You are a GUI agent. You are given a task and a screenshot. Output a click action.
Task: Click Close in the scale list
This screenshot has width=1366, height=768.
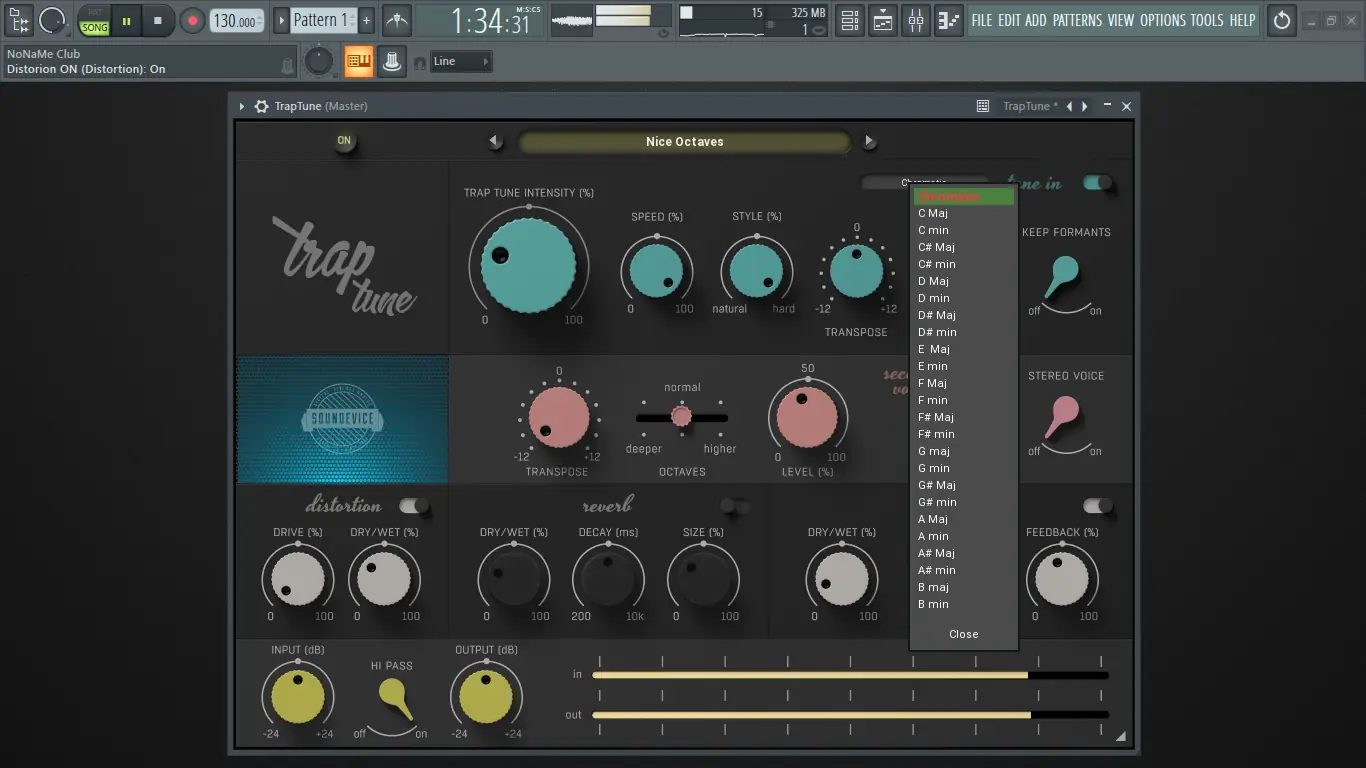[964, 634]
